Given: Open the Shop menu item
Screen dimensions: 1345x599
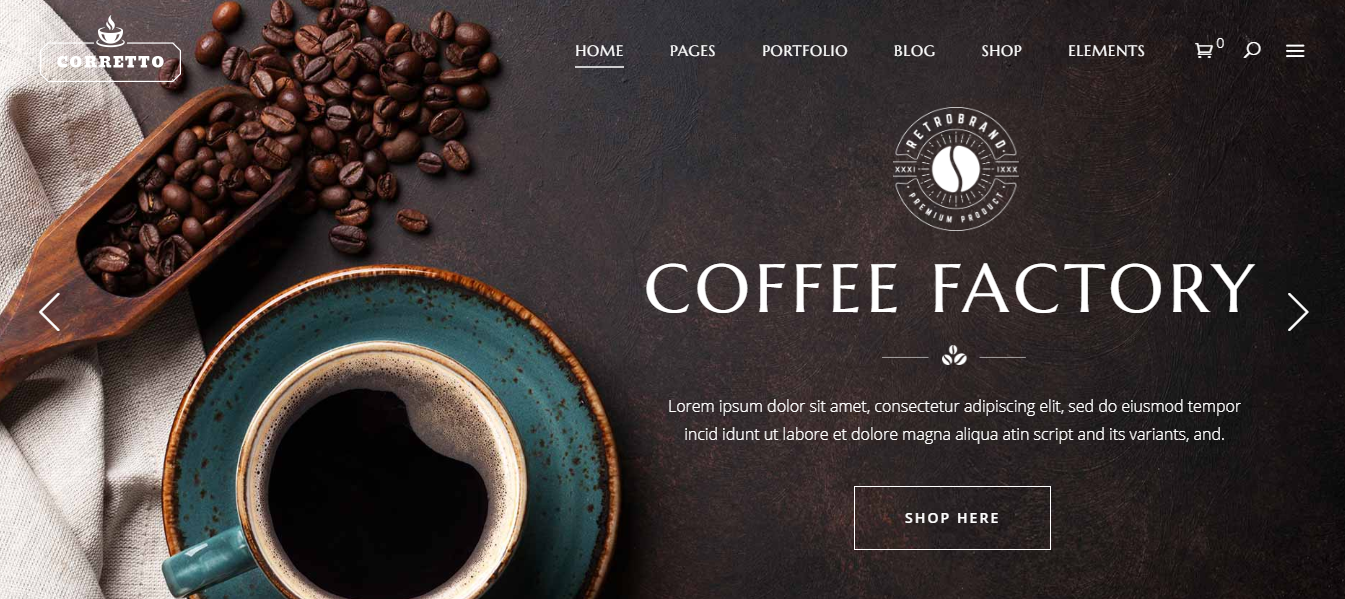Looking at the screenshot, I should (1001, 51).
